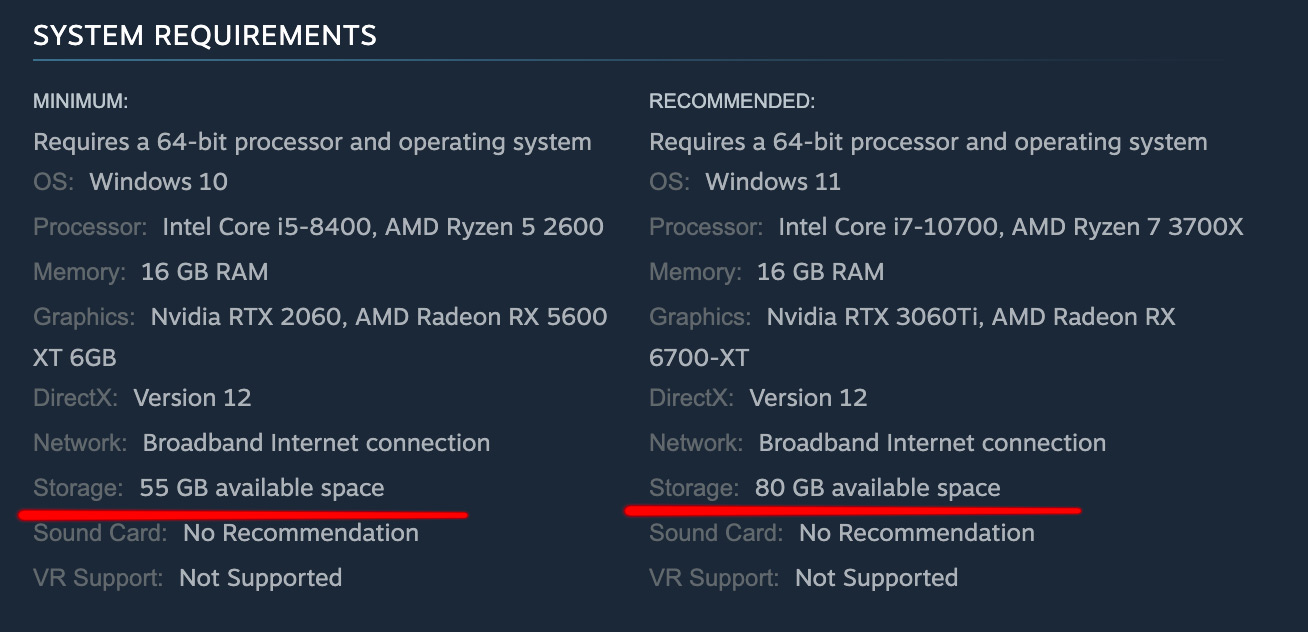This screenshot has height=632, width=1308.
Task: Click recommended processor Intel Core i7-10700 text
Action: (x=887, y=227)
